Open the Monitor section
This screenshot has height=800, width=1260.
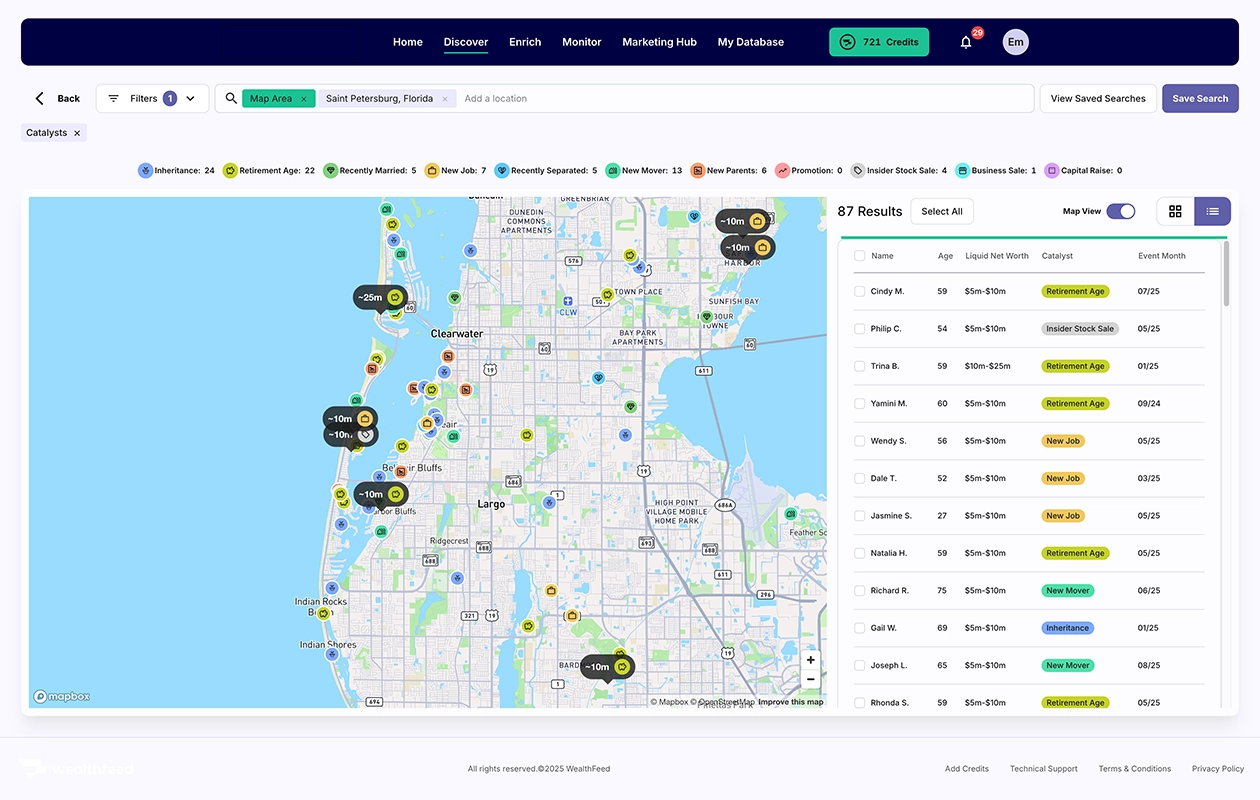(582, 42)
